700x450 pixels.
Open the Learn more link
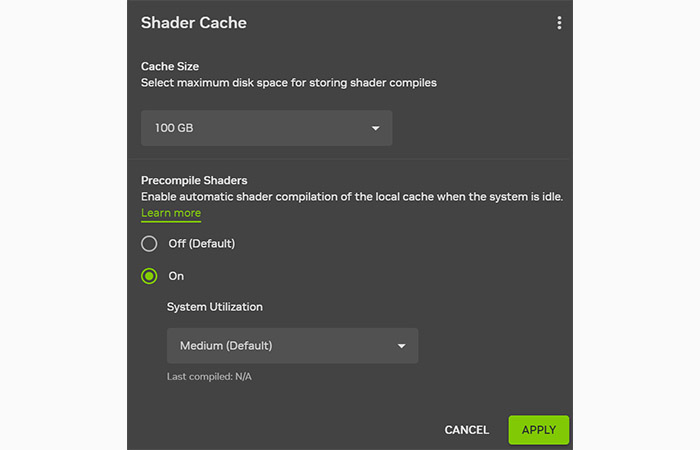pos(171,213)
